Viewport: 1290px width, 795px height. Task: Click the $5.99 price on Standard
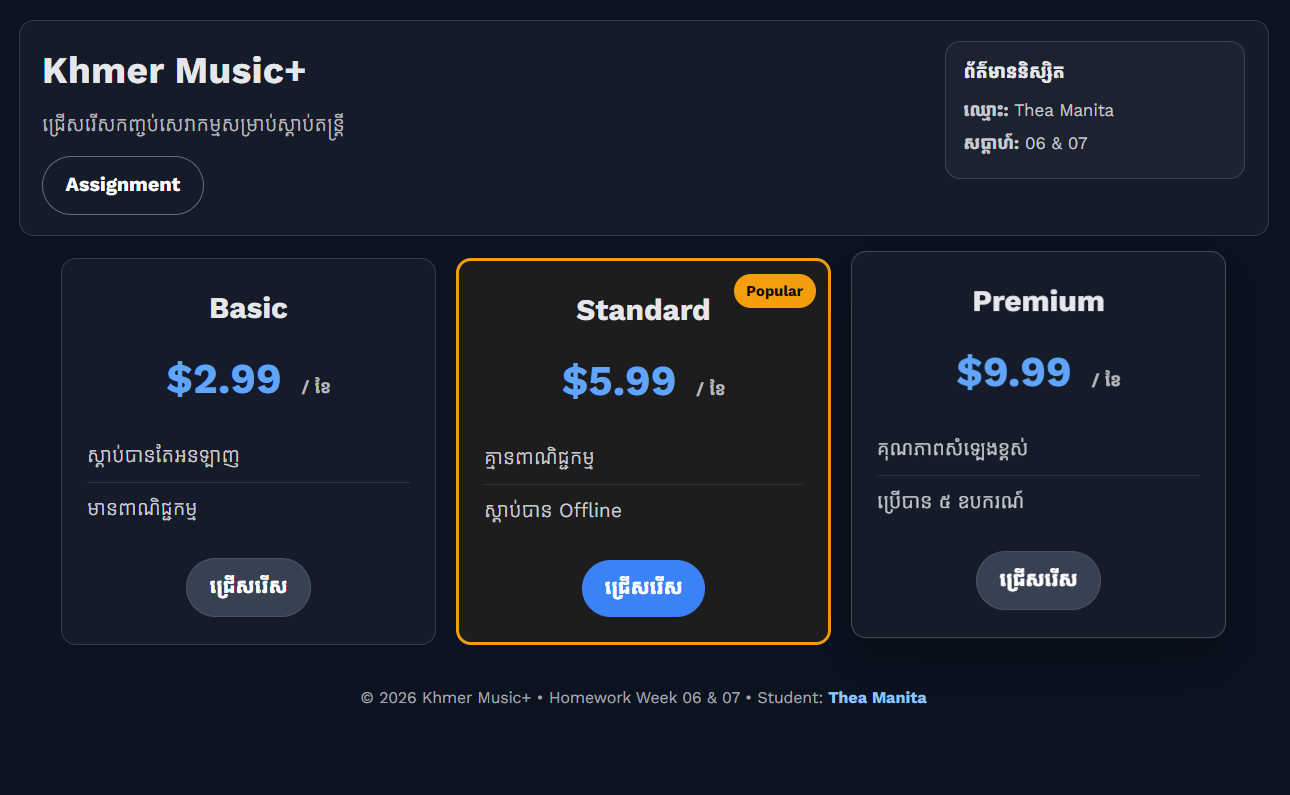(620, 381)
